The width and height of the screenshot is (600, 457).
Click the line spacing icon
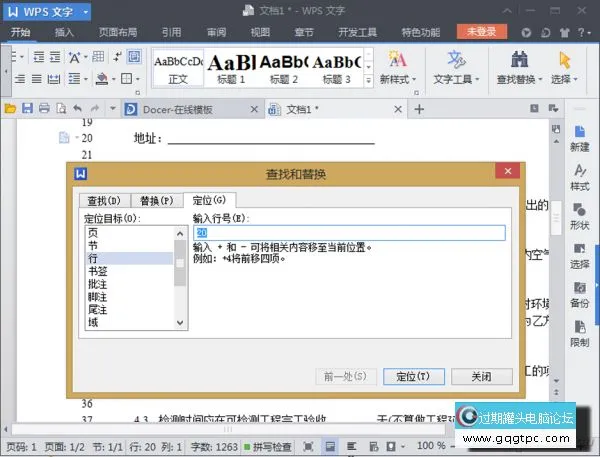[x=74, y=79]
